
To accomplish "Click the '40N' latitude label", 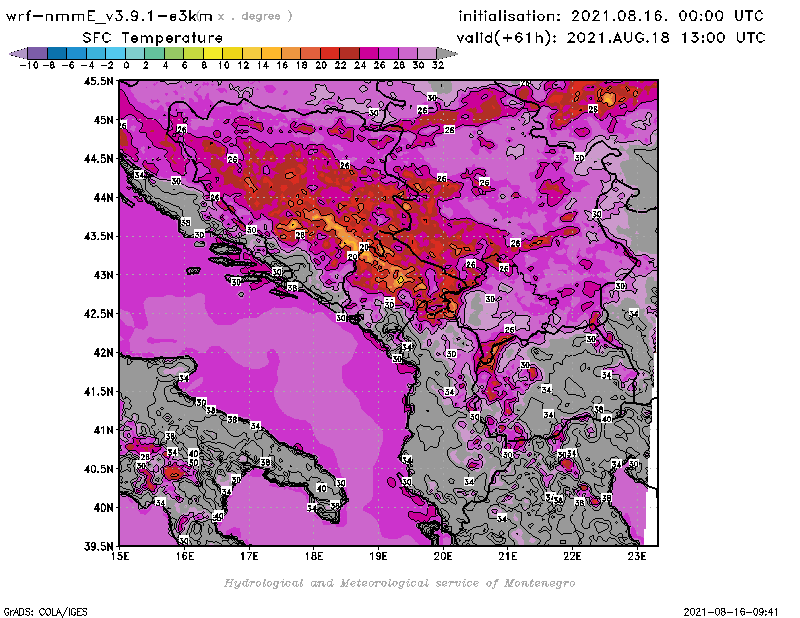I will (104, 508).
